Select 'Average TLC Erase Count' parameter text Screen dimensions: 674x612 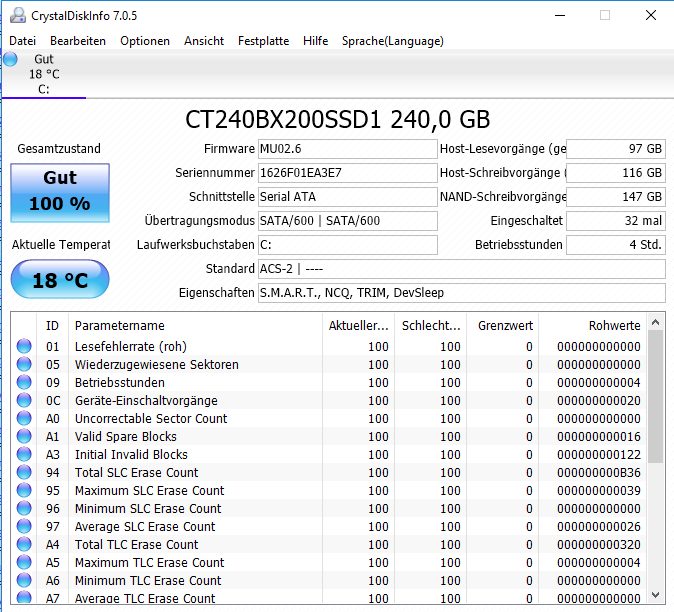[145, 598]
